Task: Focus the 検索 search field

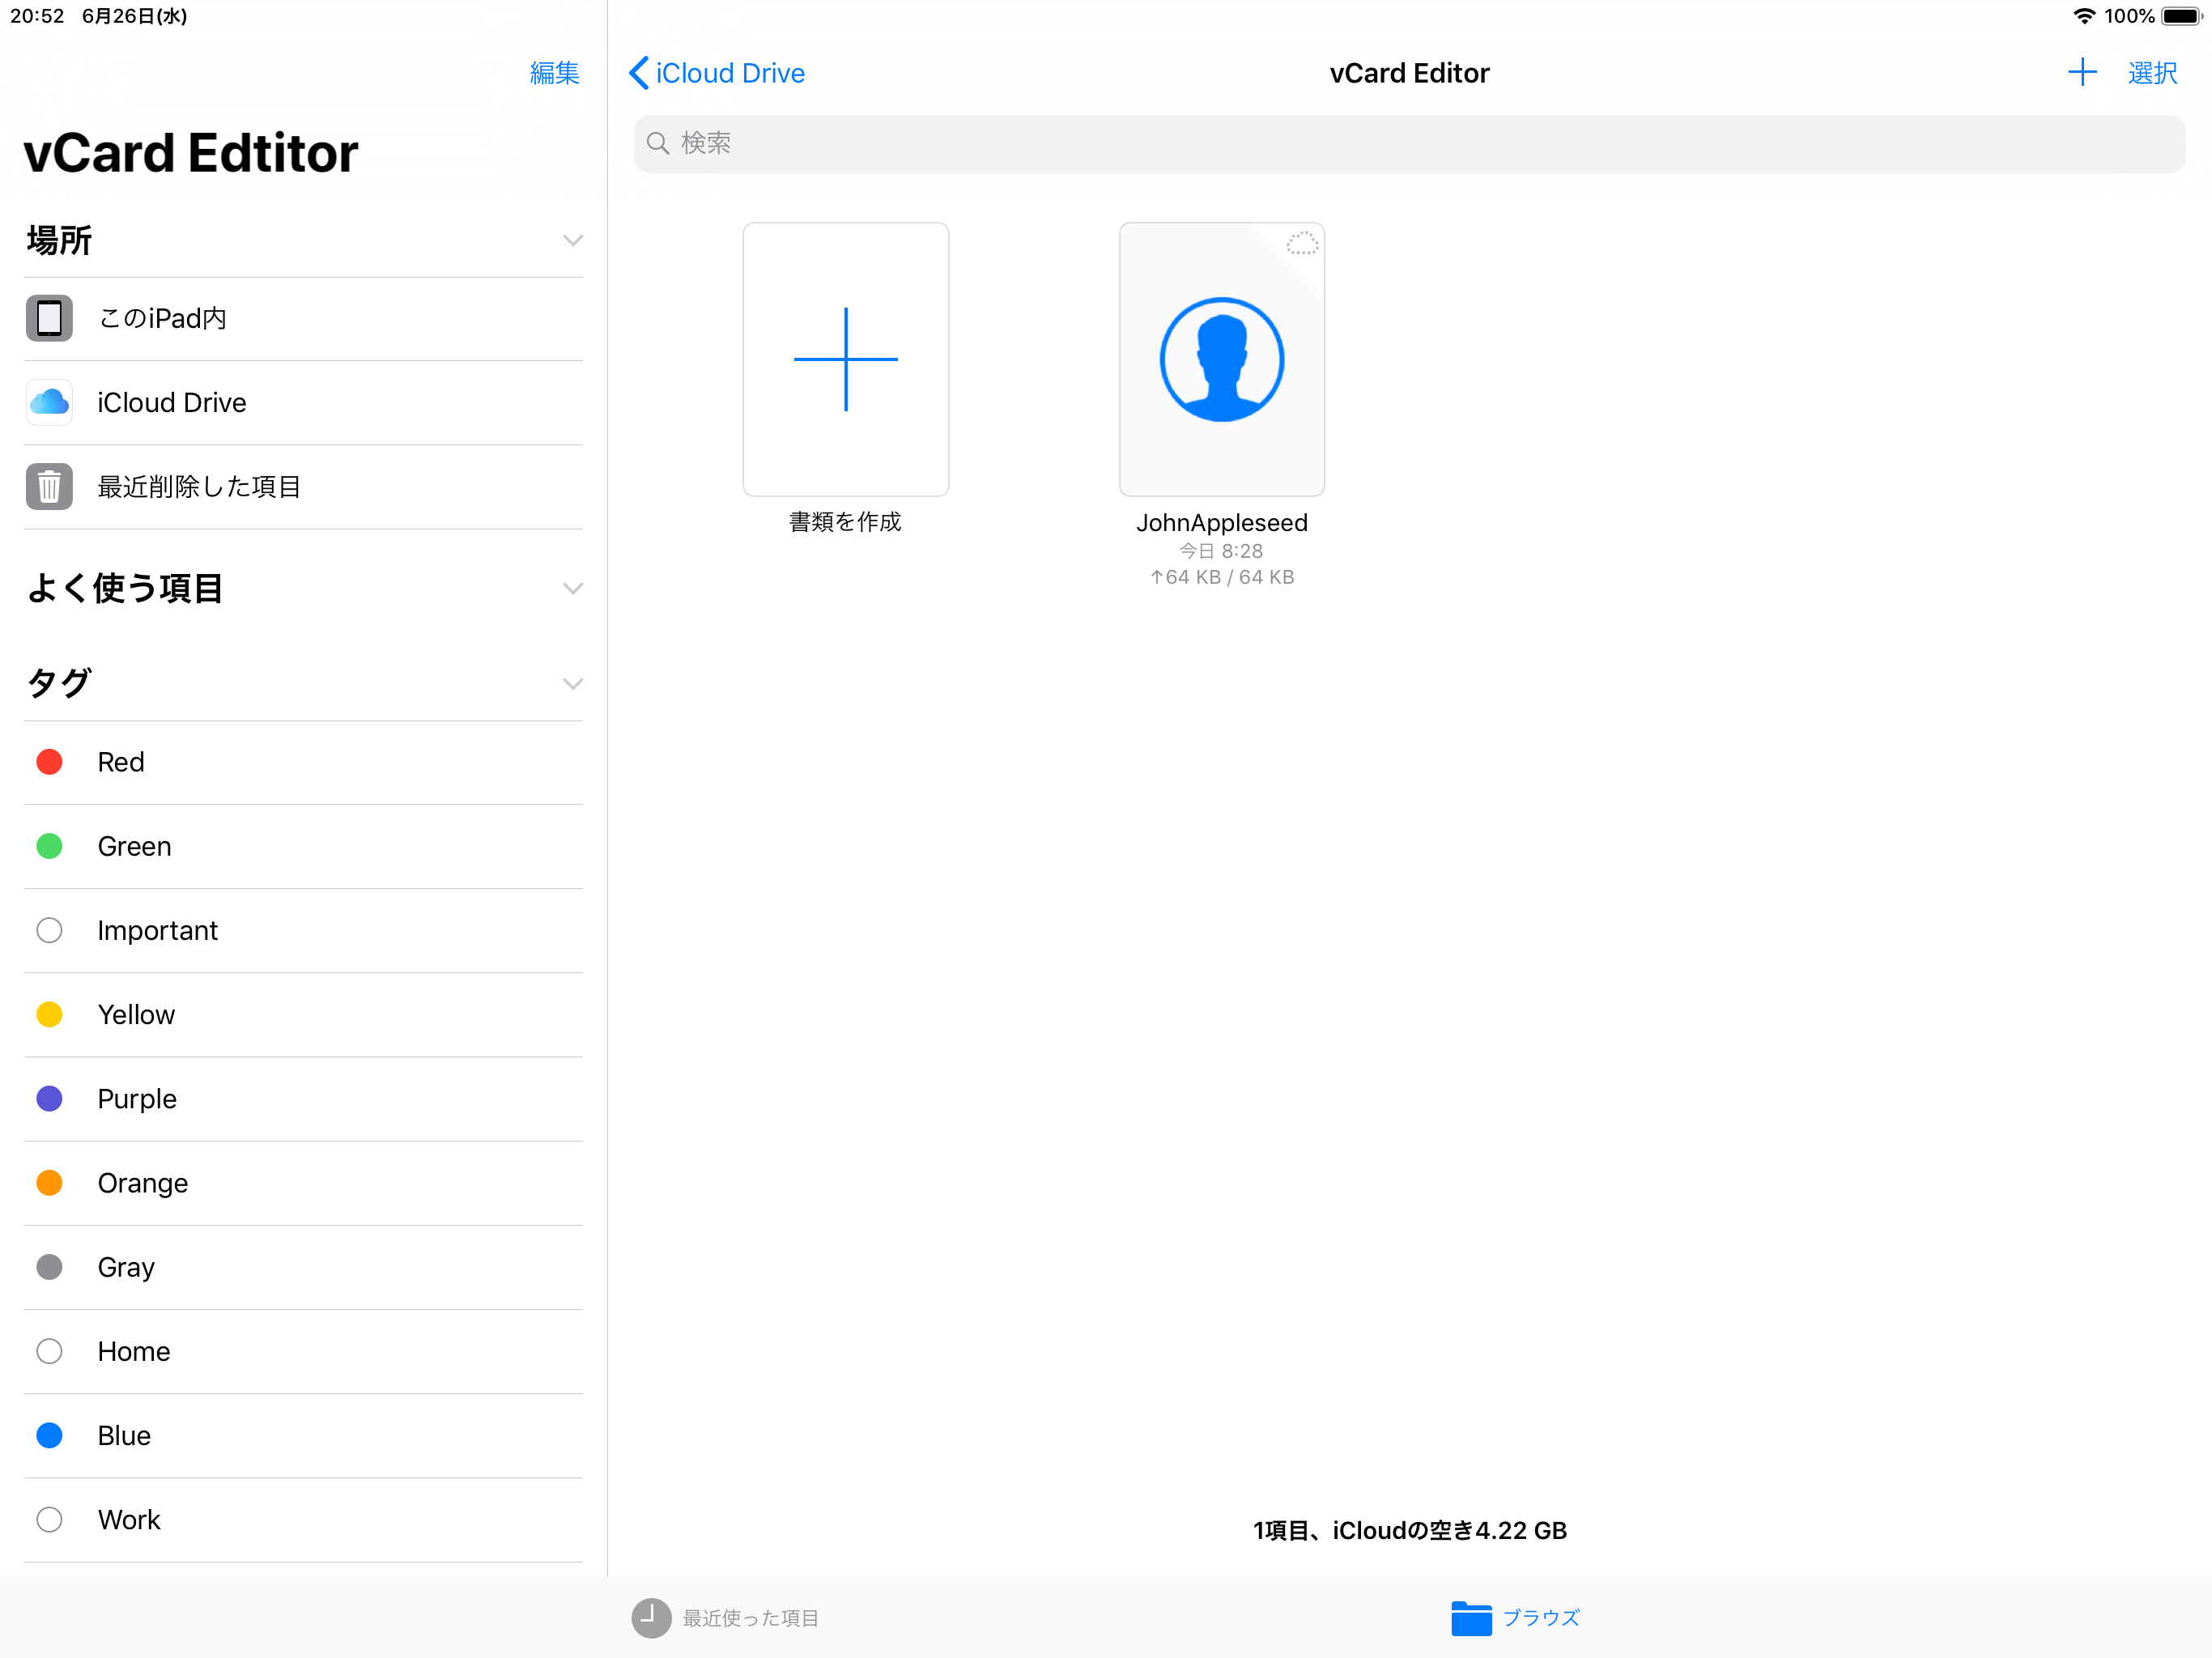Action: tap(1409, 143)
